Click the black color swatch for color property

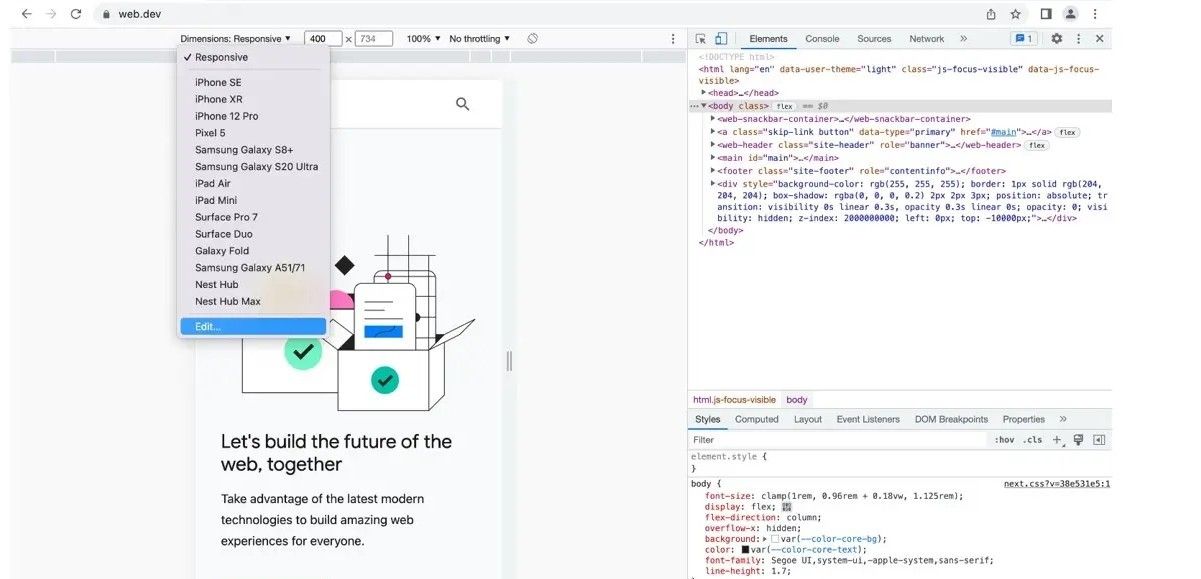coord(745,550)
